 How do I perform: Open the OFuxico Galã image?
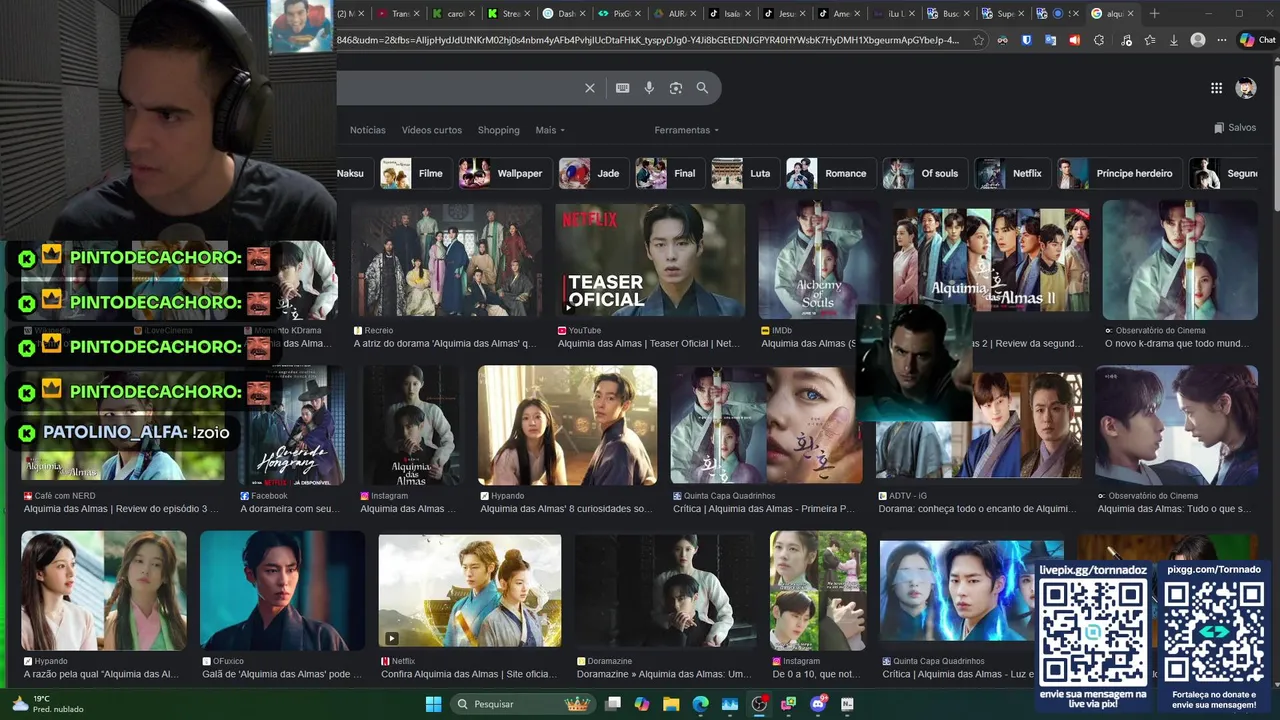(x=282, y=590)
